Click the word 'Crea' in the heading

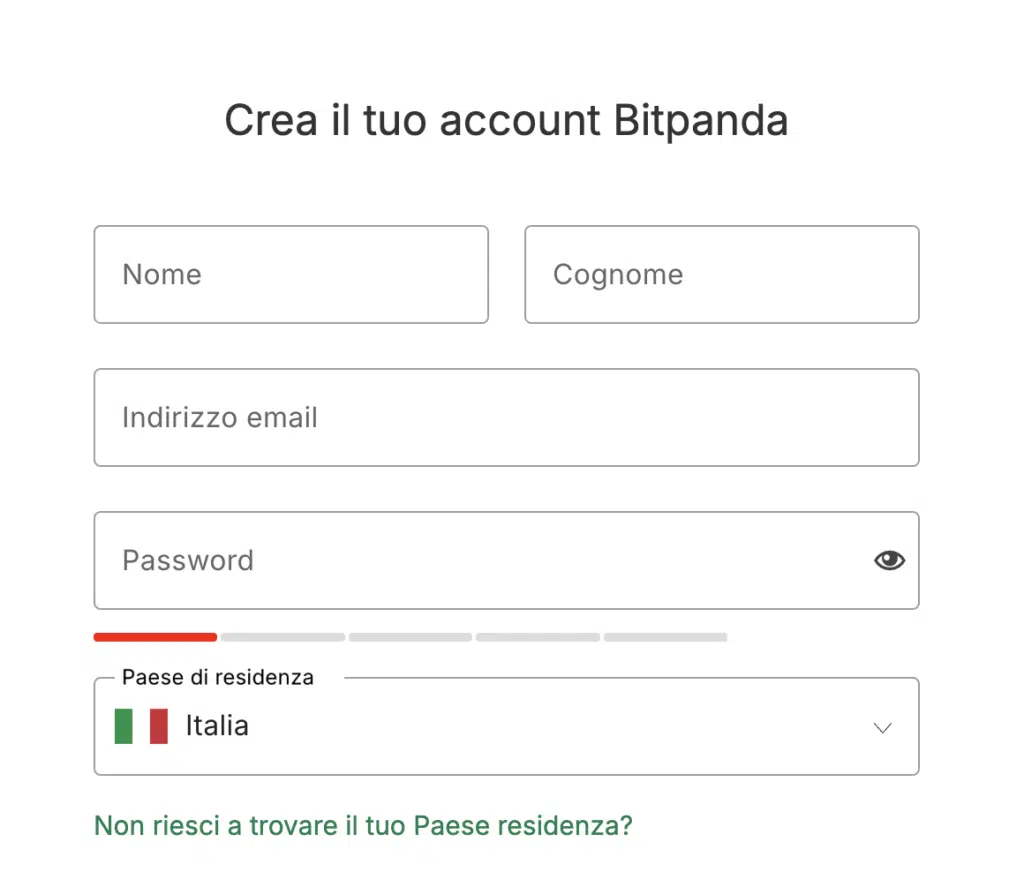tap(262, 121)
